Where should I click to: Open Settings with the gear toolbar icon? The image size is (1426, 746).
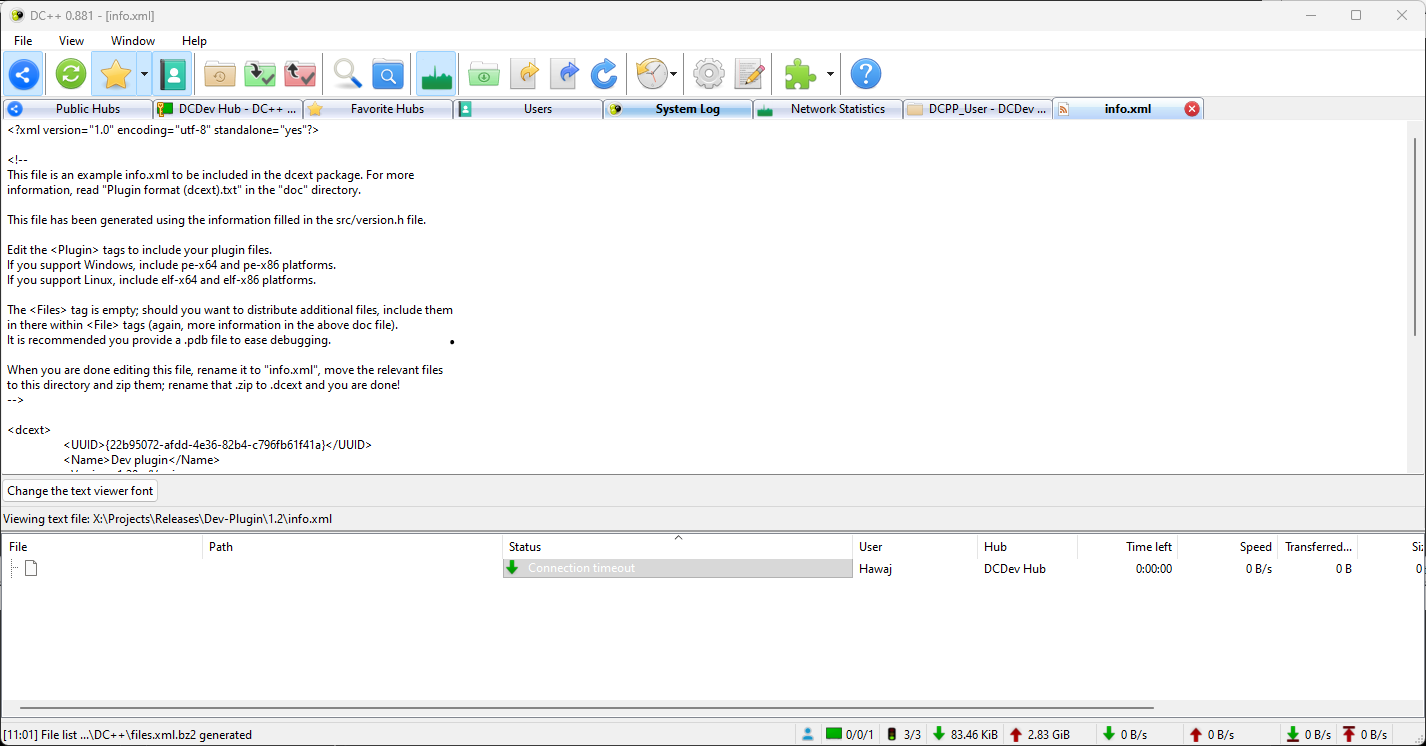[709, 74]
